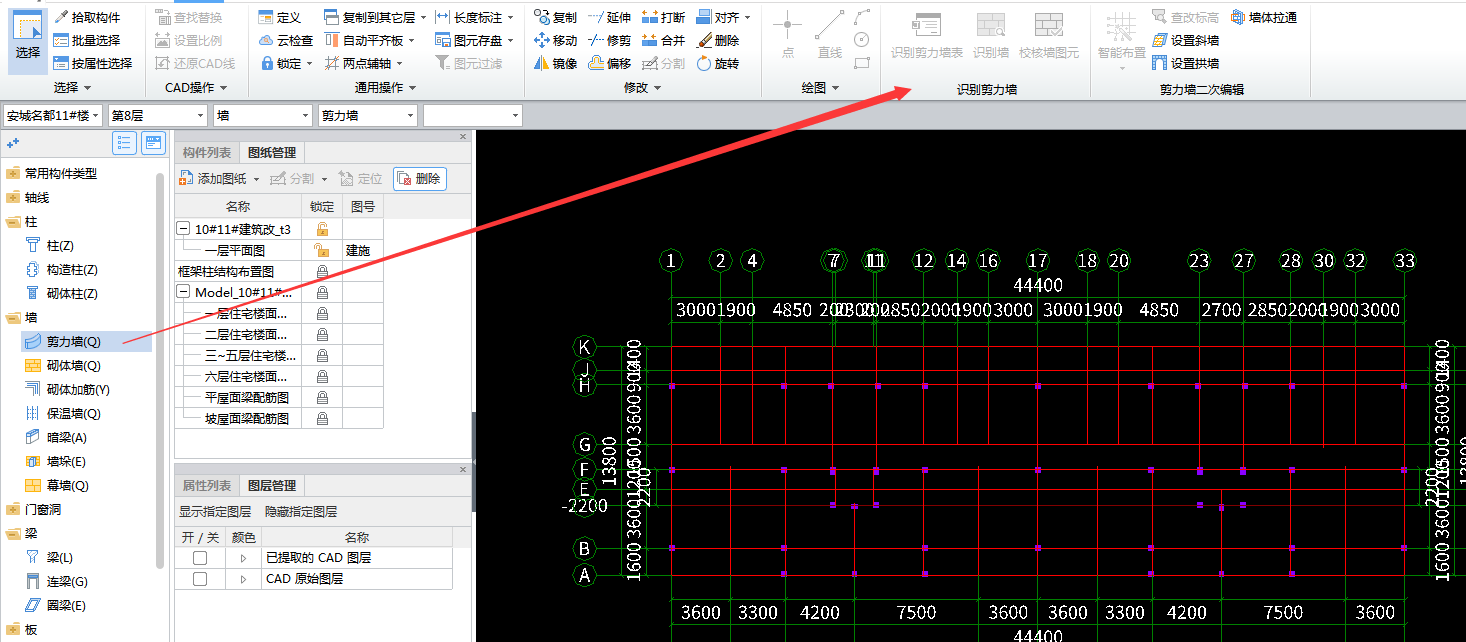The height and width of the screenshot is (642, 1466).
Task: Select the 移动 move tool
Action: tap(555, 40)
